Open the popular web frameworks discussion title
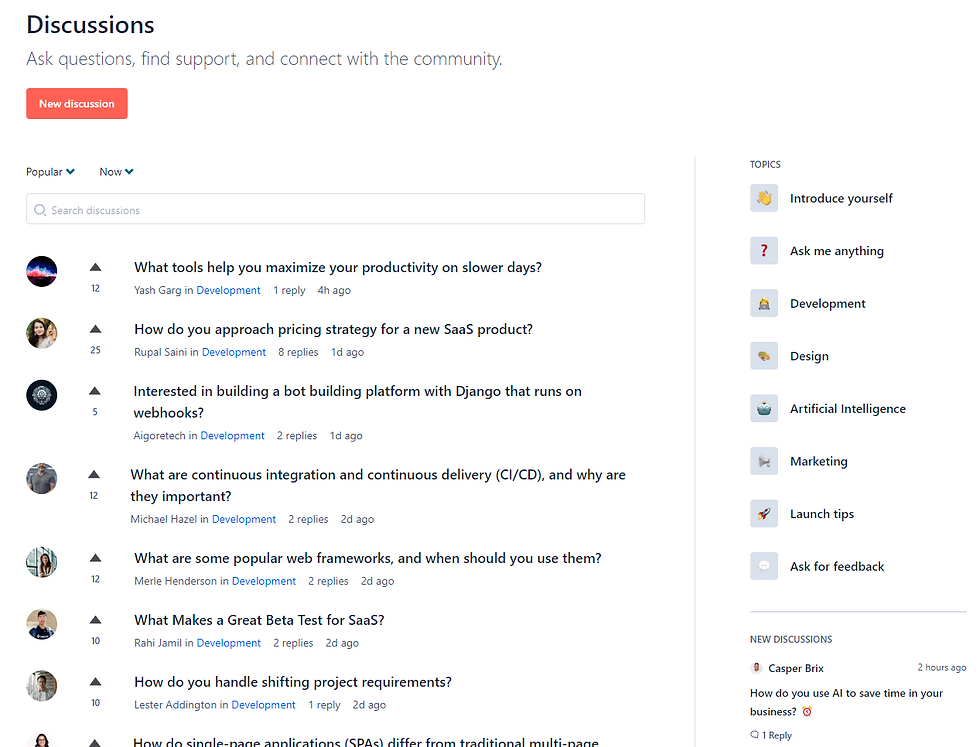 coord(368,558)
